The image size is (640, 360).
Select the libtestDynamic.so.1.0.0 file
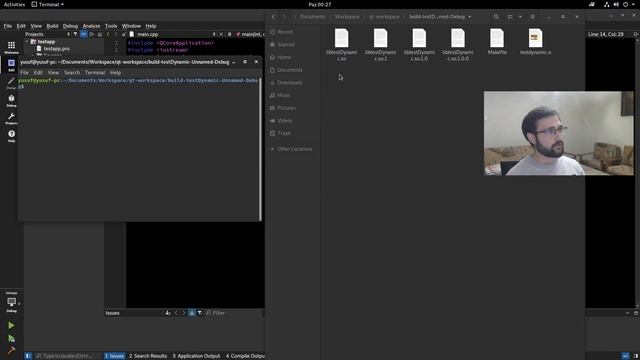pos(458,45)
